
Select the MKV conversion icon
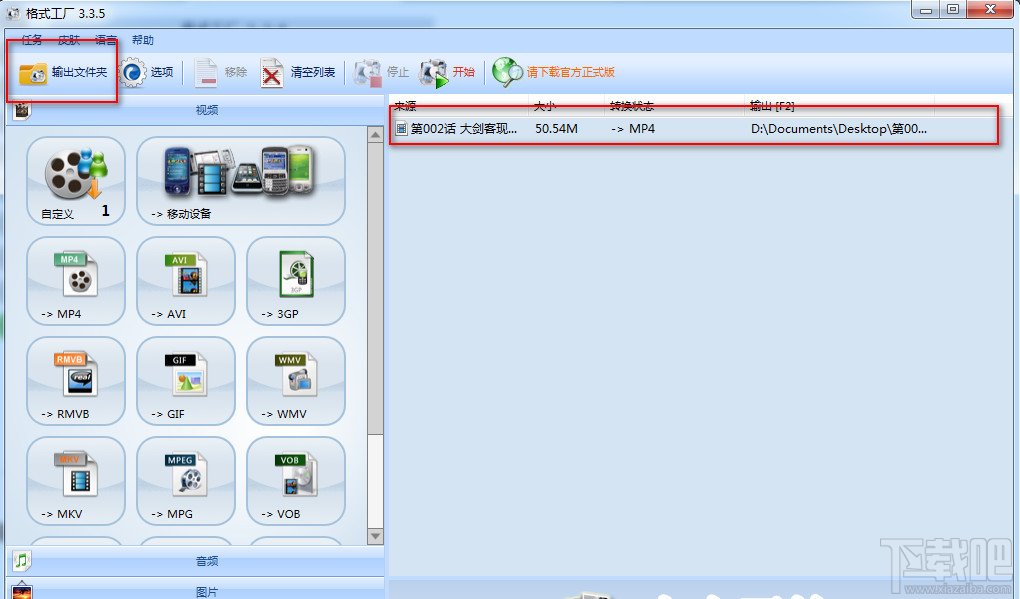[75, 481]
